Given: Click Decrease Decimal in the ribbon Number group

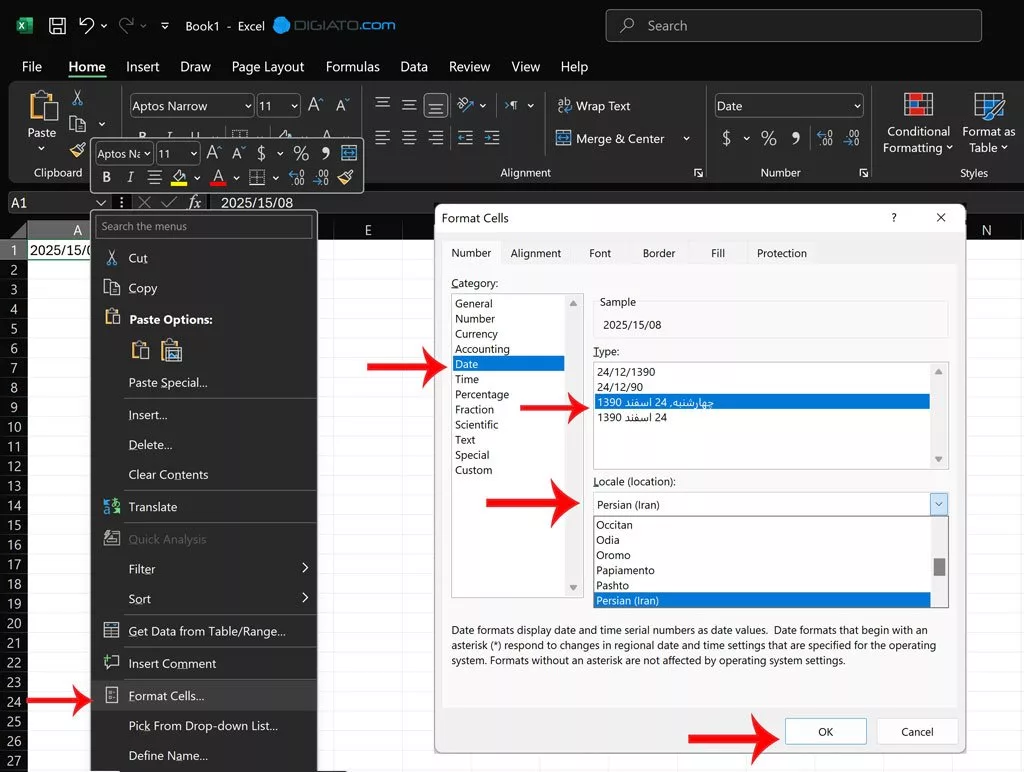Looking at the screenshot, I should (852, 138).
